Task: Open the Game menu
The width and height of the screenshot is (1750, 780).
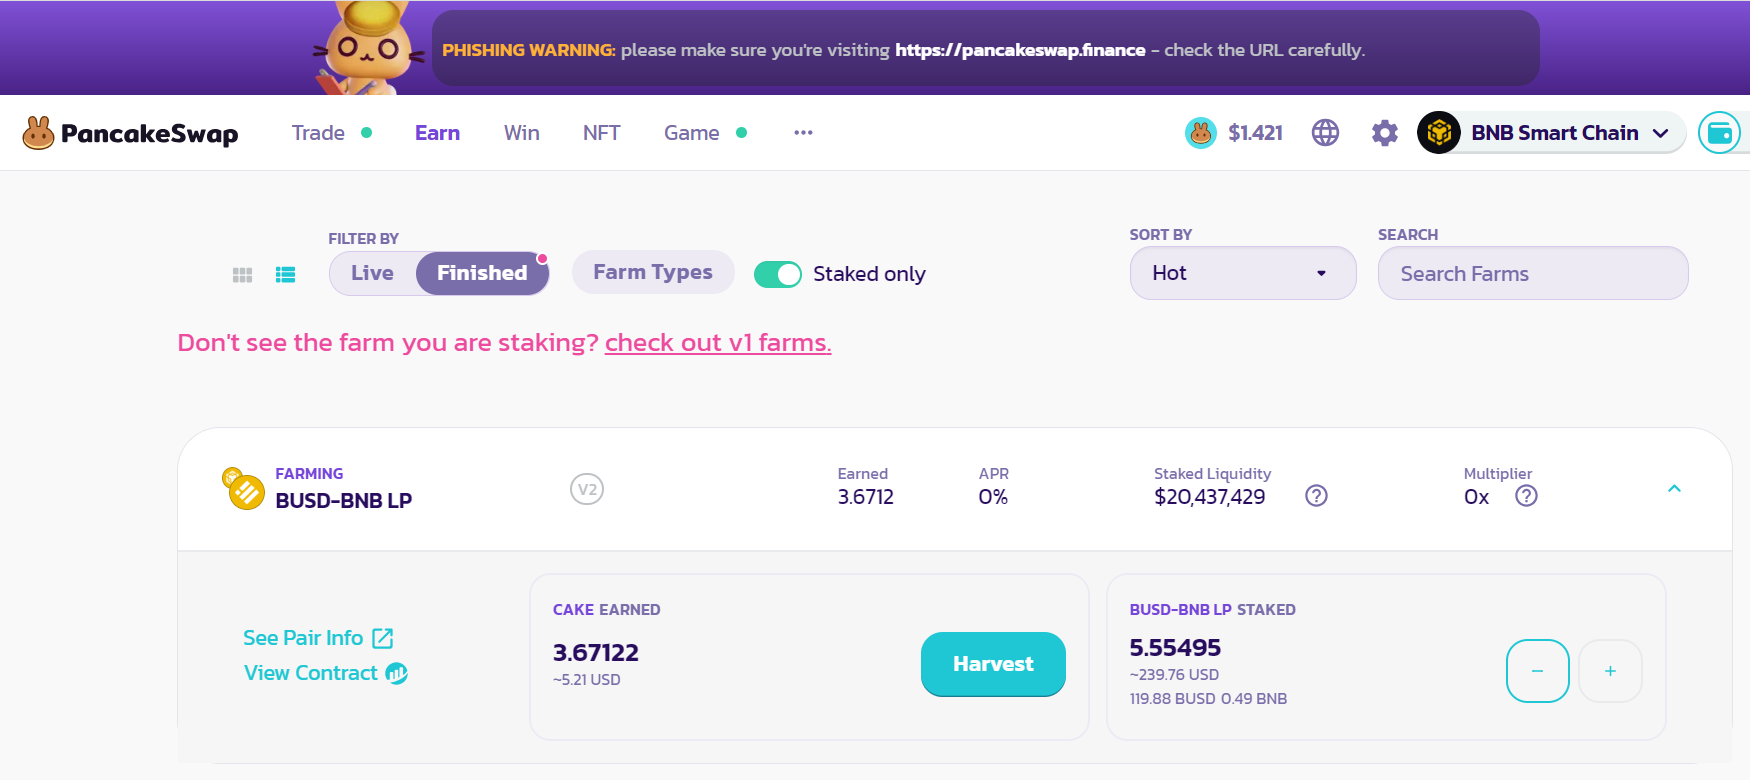Action: [x=691, y=133]
